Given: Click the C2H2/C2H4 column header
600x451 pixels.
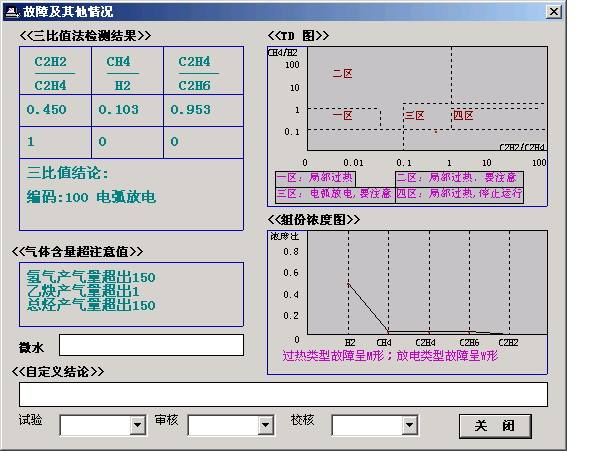Looking at the screenshot, I should pyautogui.click(x=50, y=72).
